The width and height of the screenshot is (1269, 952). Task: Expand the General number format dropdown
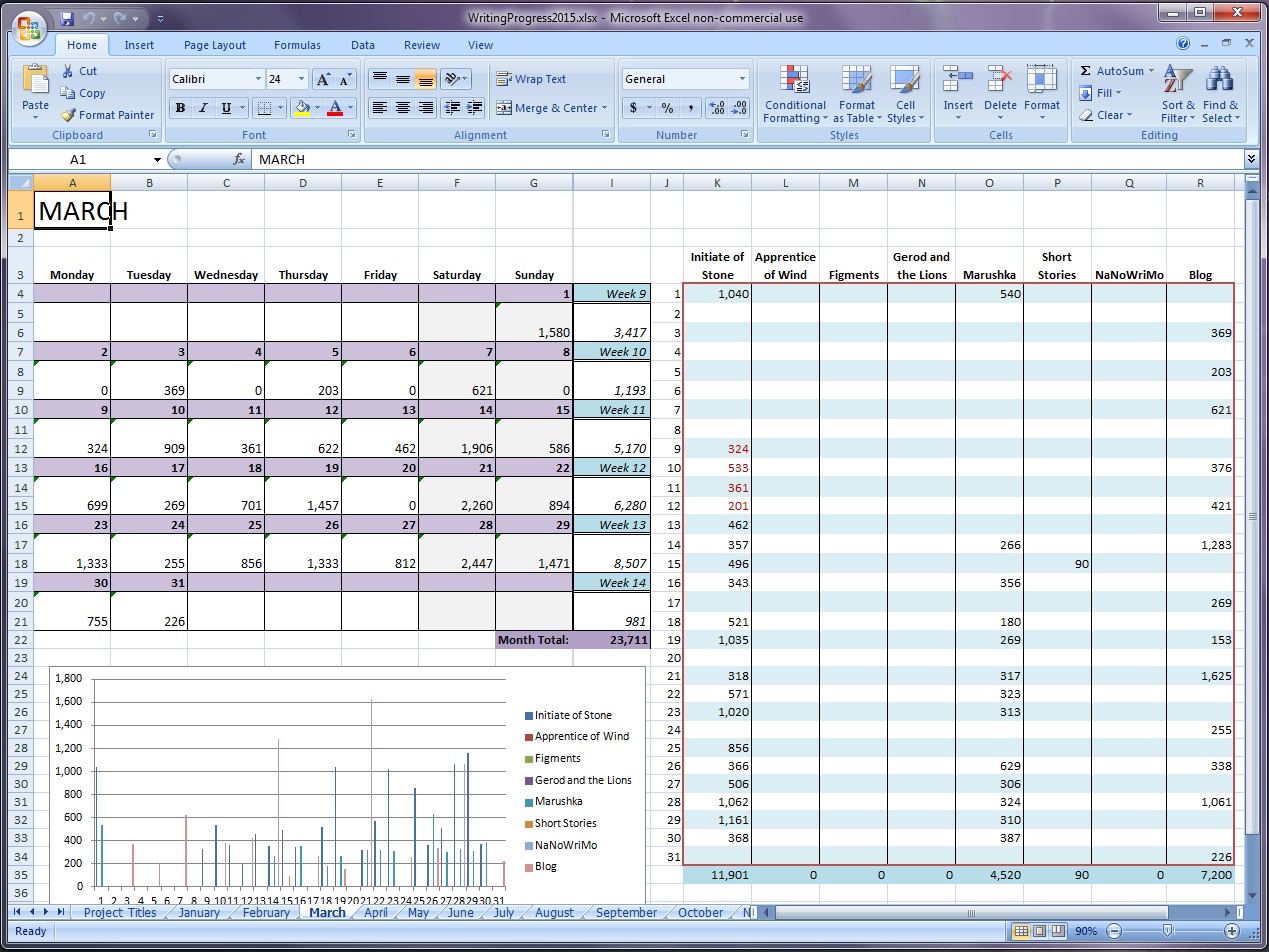742,79
